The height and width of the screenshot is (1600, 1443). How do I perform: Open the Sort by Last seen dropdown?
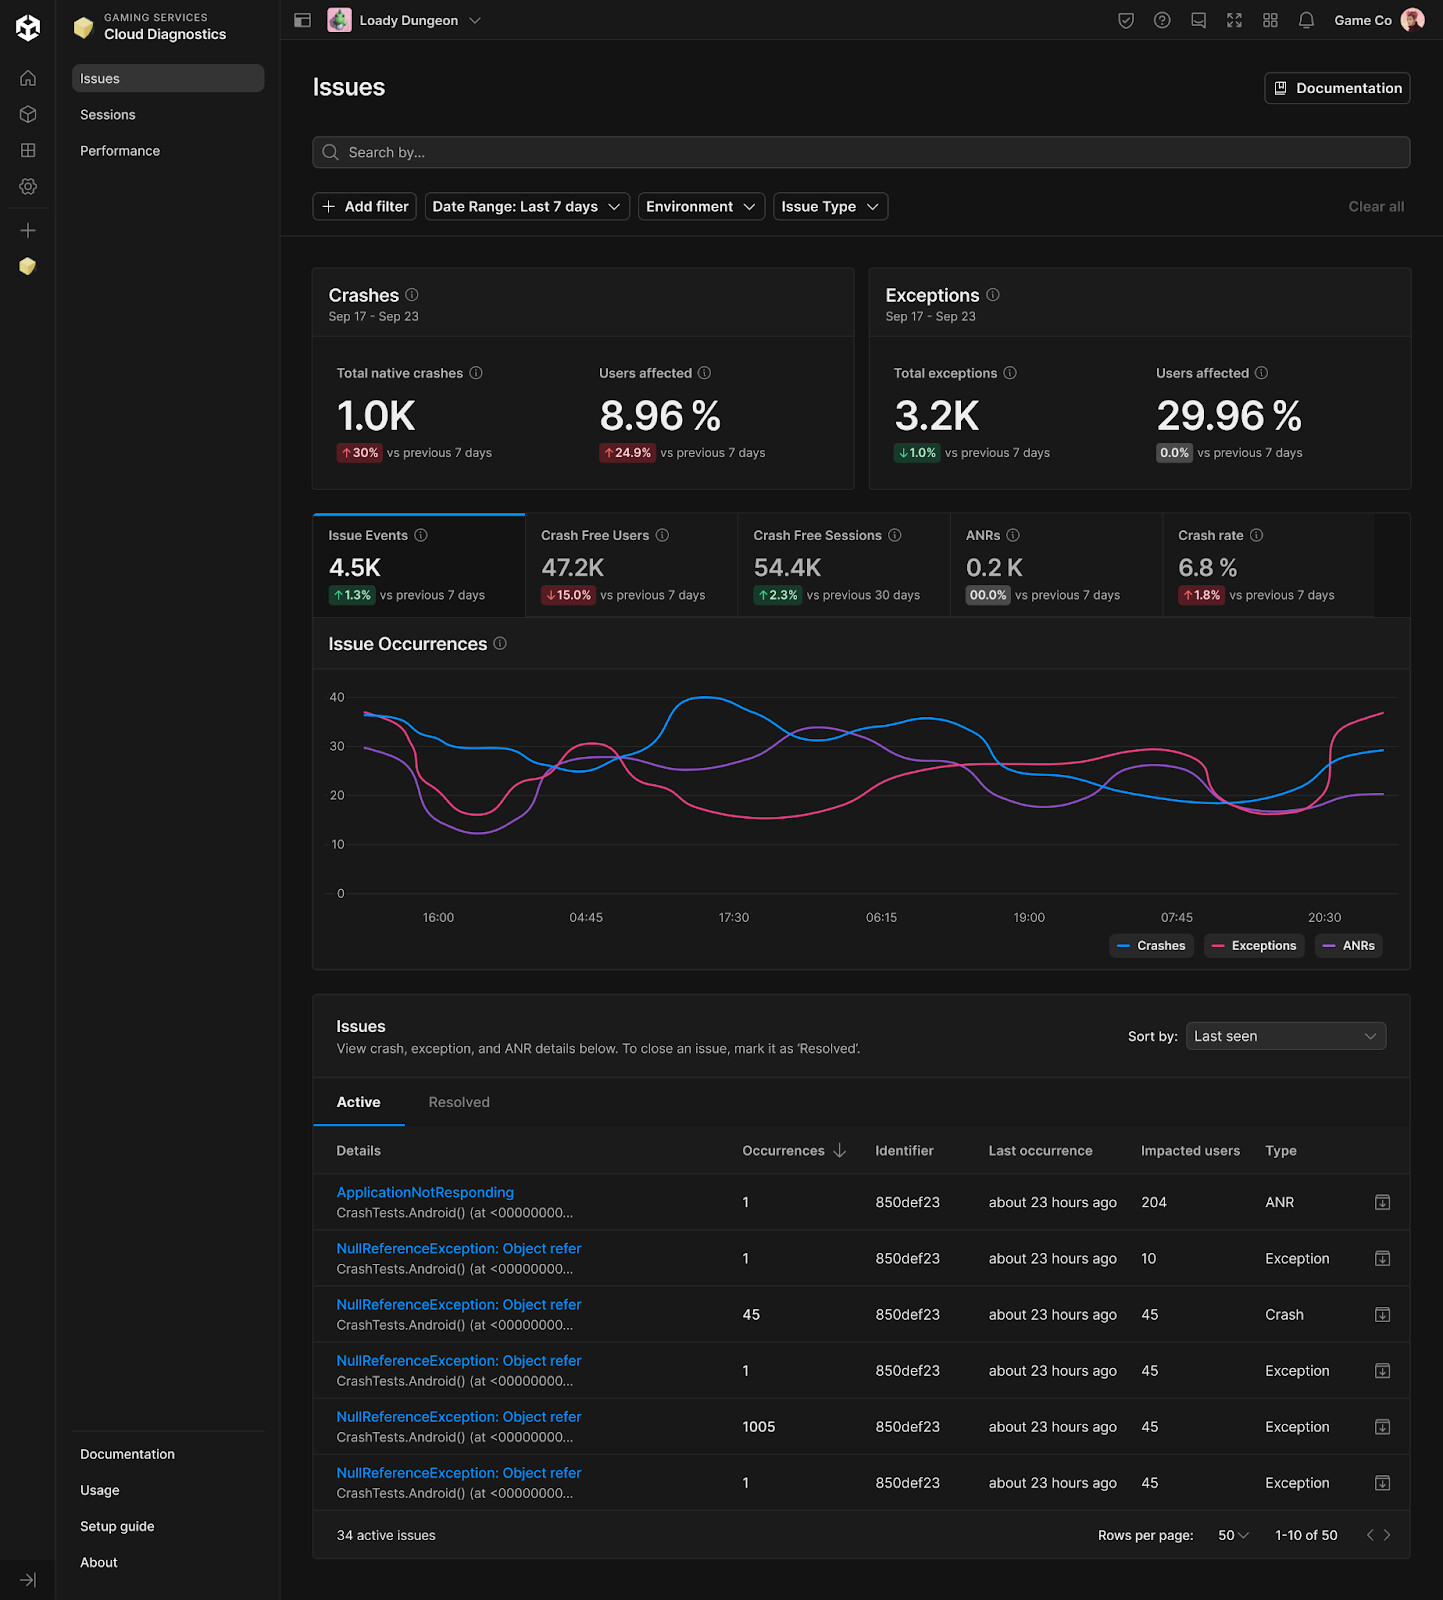[1285, 1036]
